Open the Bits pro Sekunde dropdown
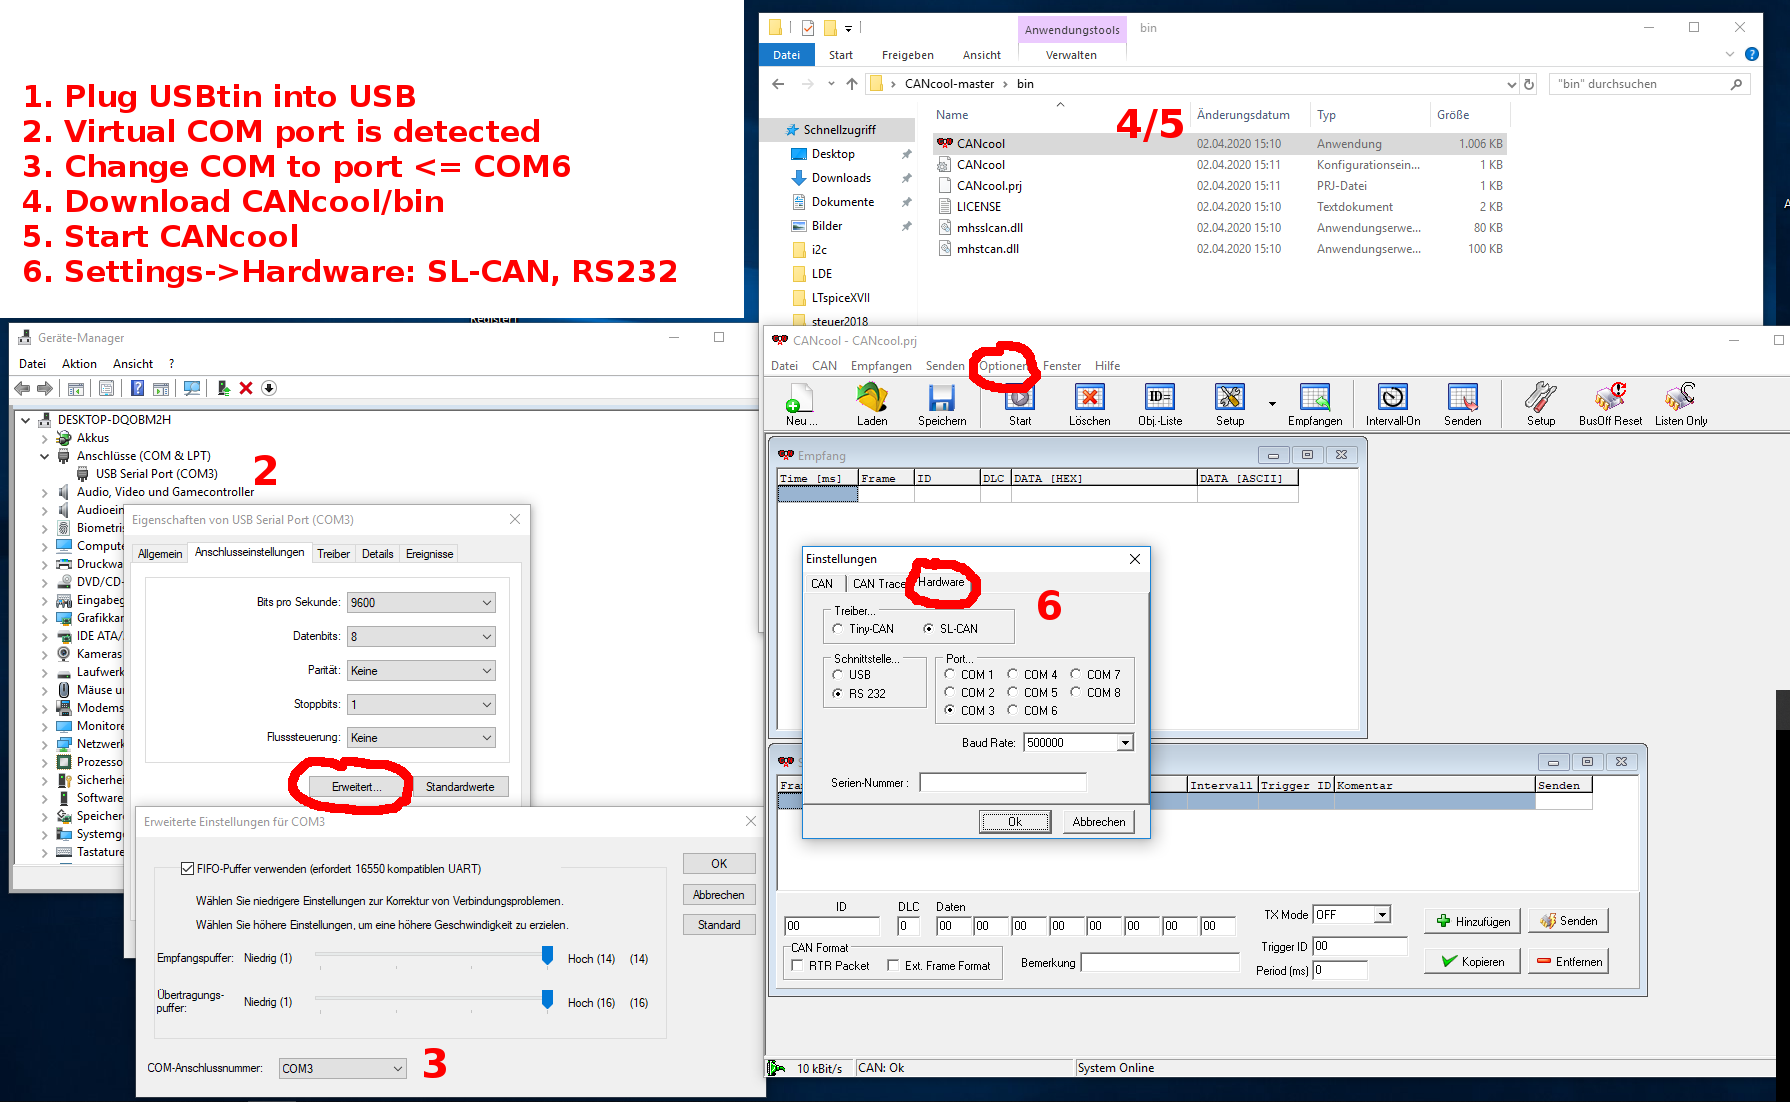Screen dimensions: 1790x1102 [x=421, y=603]
